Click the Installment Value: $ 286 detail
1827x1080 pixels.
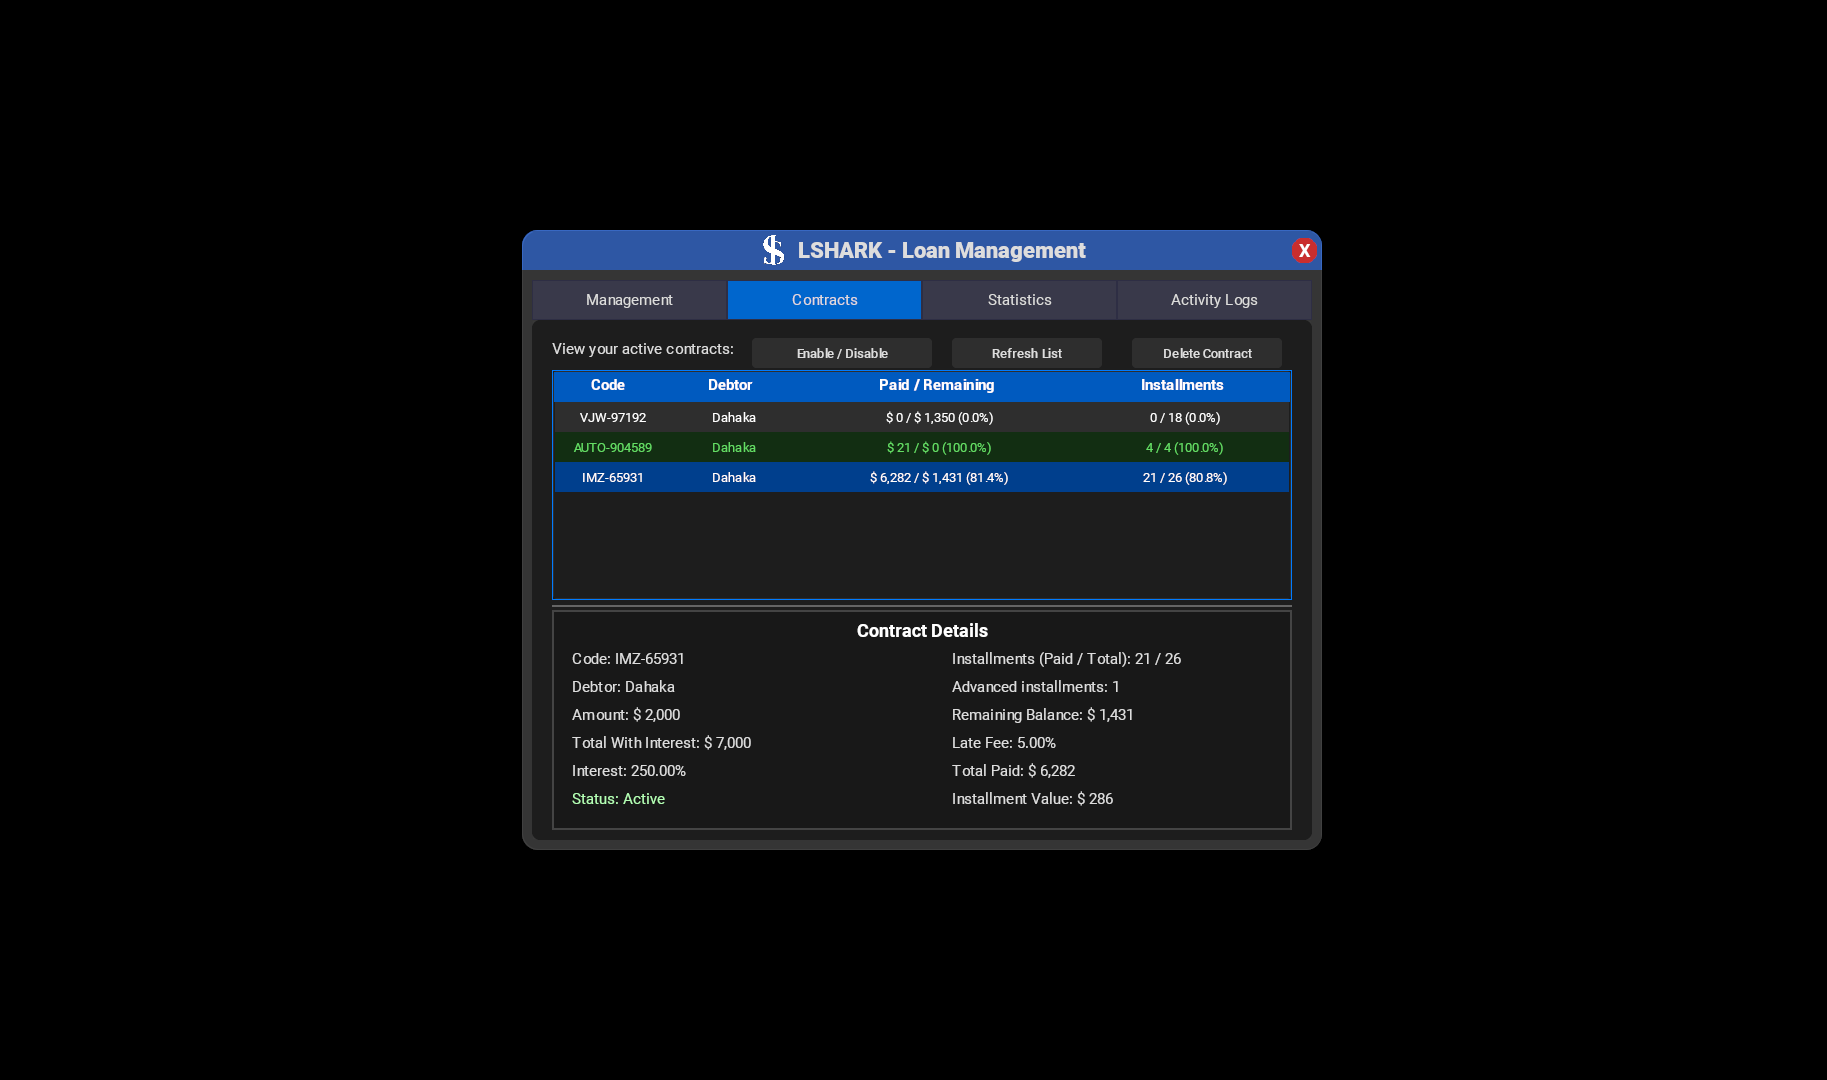1032,799
